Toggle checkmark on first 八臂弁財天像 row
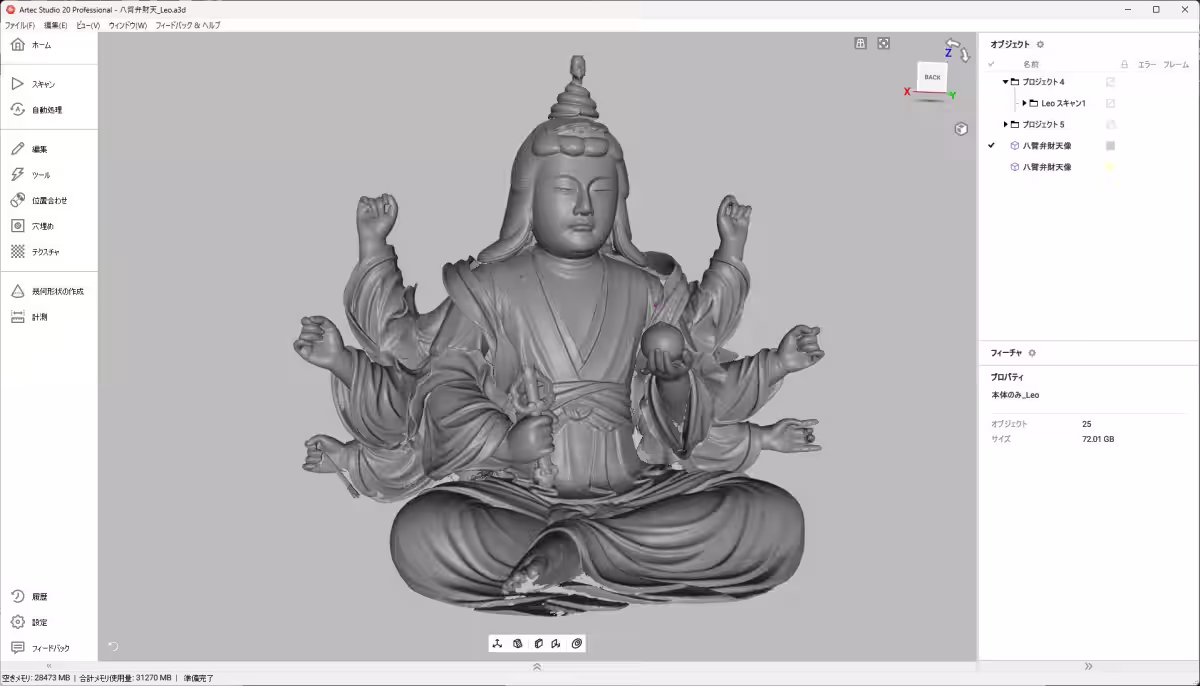Image resolution: width=1200 pixels, height=686 pixels. [x=992, y=146]
